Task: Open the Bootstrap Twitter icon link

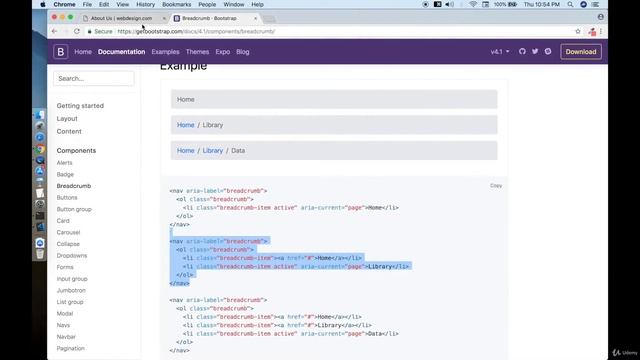Action: [x=535, y=51]
